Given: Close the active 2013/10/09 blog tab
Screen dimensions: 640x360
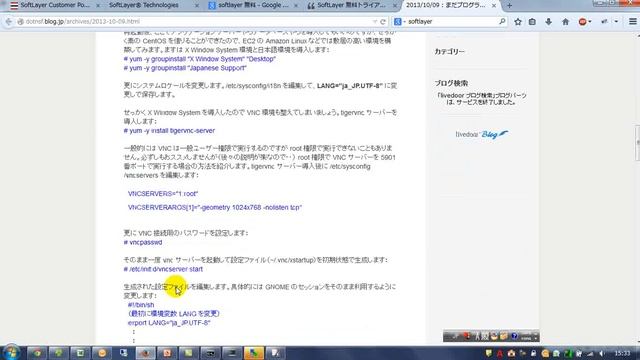Looking at the screenshot, I should (494, 6).
